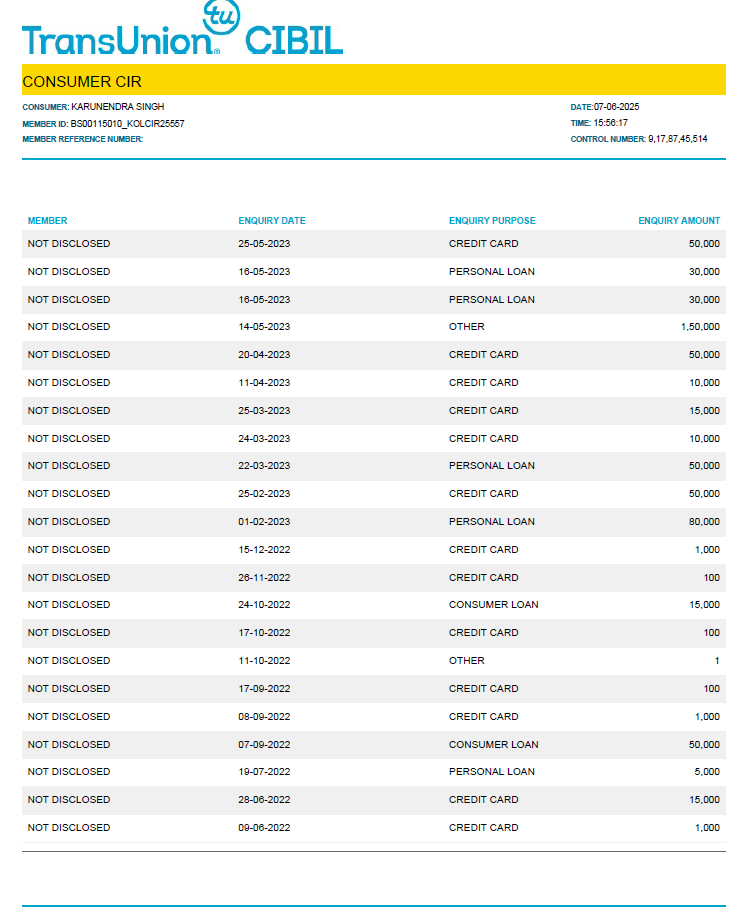Click the CONSUMER CIR yellow header title
738x911 pixels.
82,82
